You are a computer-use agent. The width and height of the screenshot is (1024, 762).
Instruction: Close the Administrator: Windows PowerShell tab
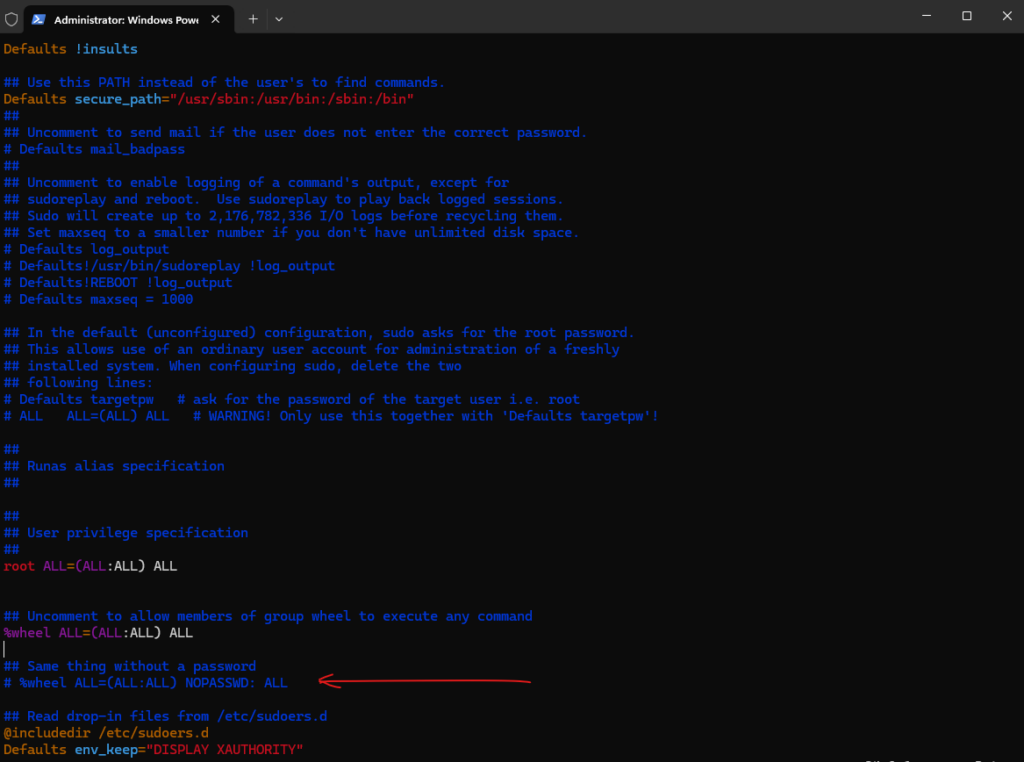tap(217, 19)
